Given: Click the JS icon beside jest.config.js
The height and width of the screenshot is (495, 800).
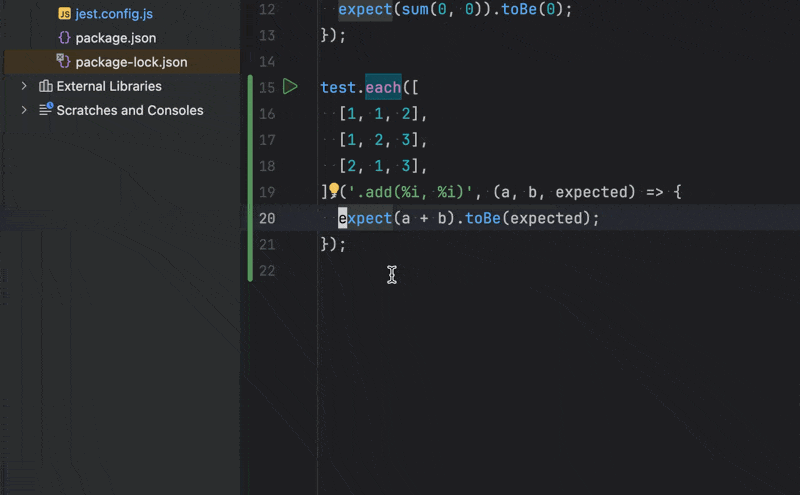Looking at the screenshot, I should click(x=64, y=14).
